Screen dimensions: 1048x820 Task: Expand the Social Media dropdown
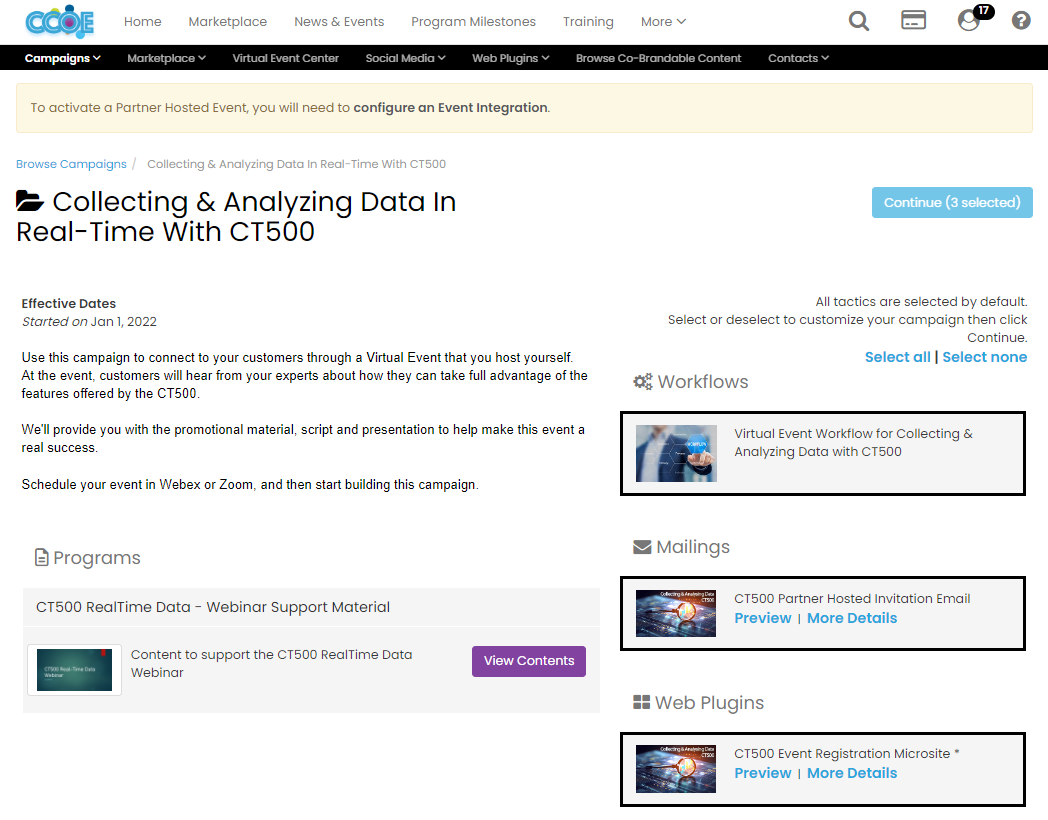click(x=405, y=58)
